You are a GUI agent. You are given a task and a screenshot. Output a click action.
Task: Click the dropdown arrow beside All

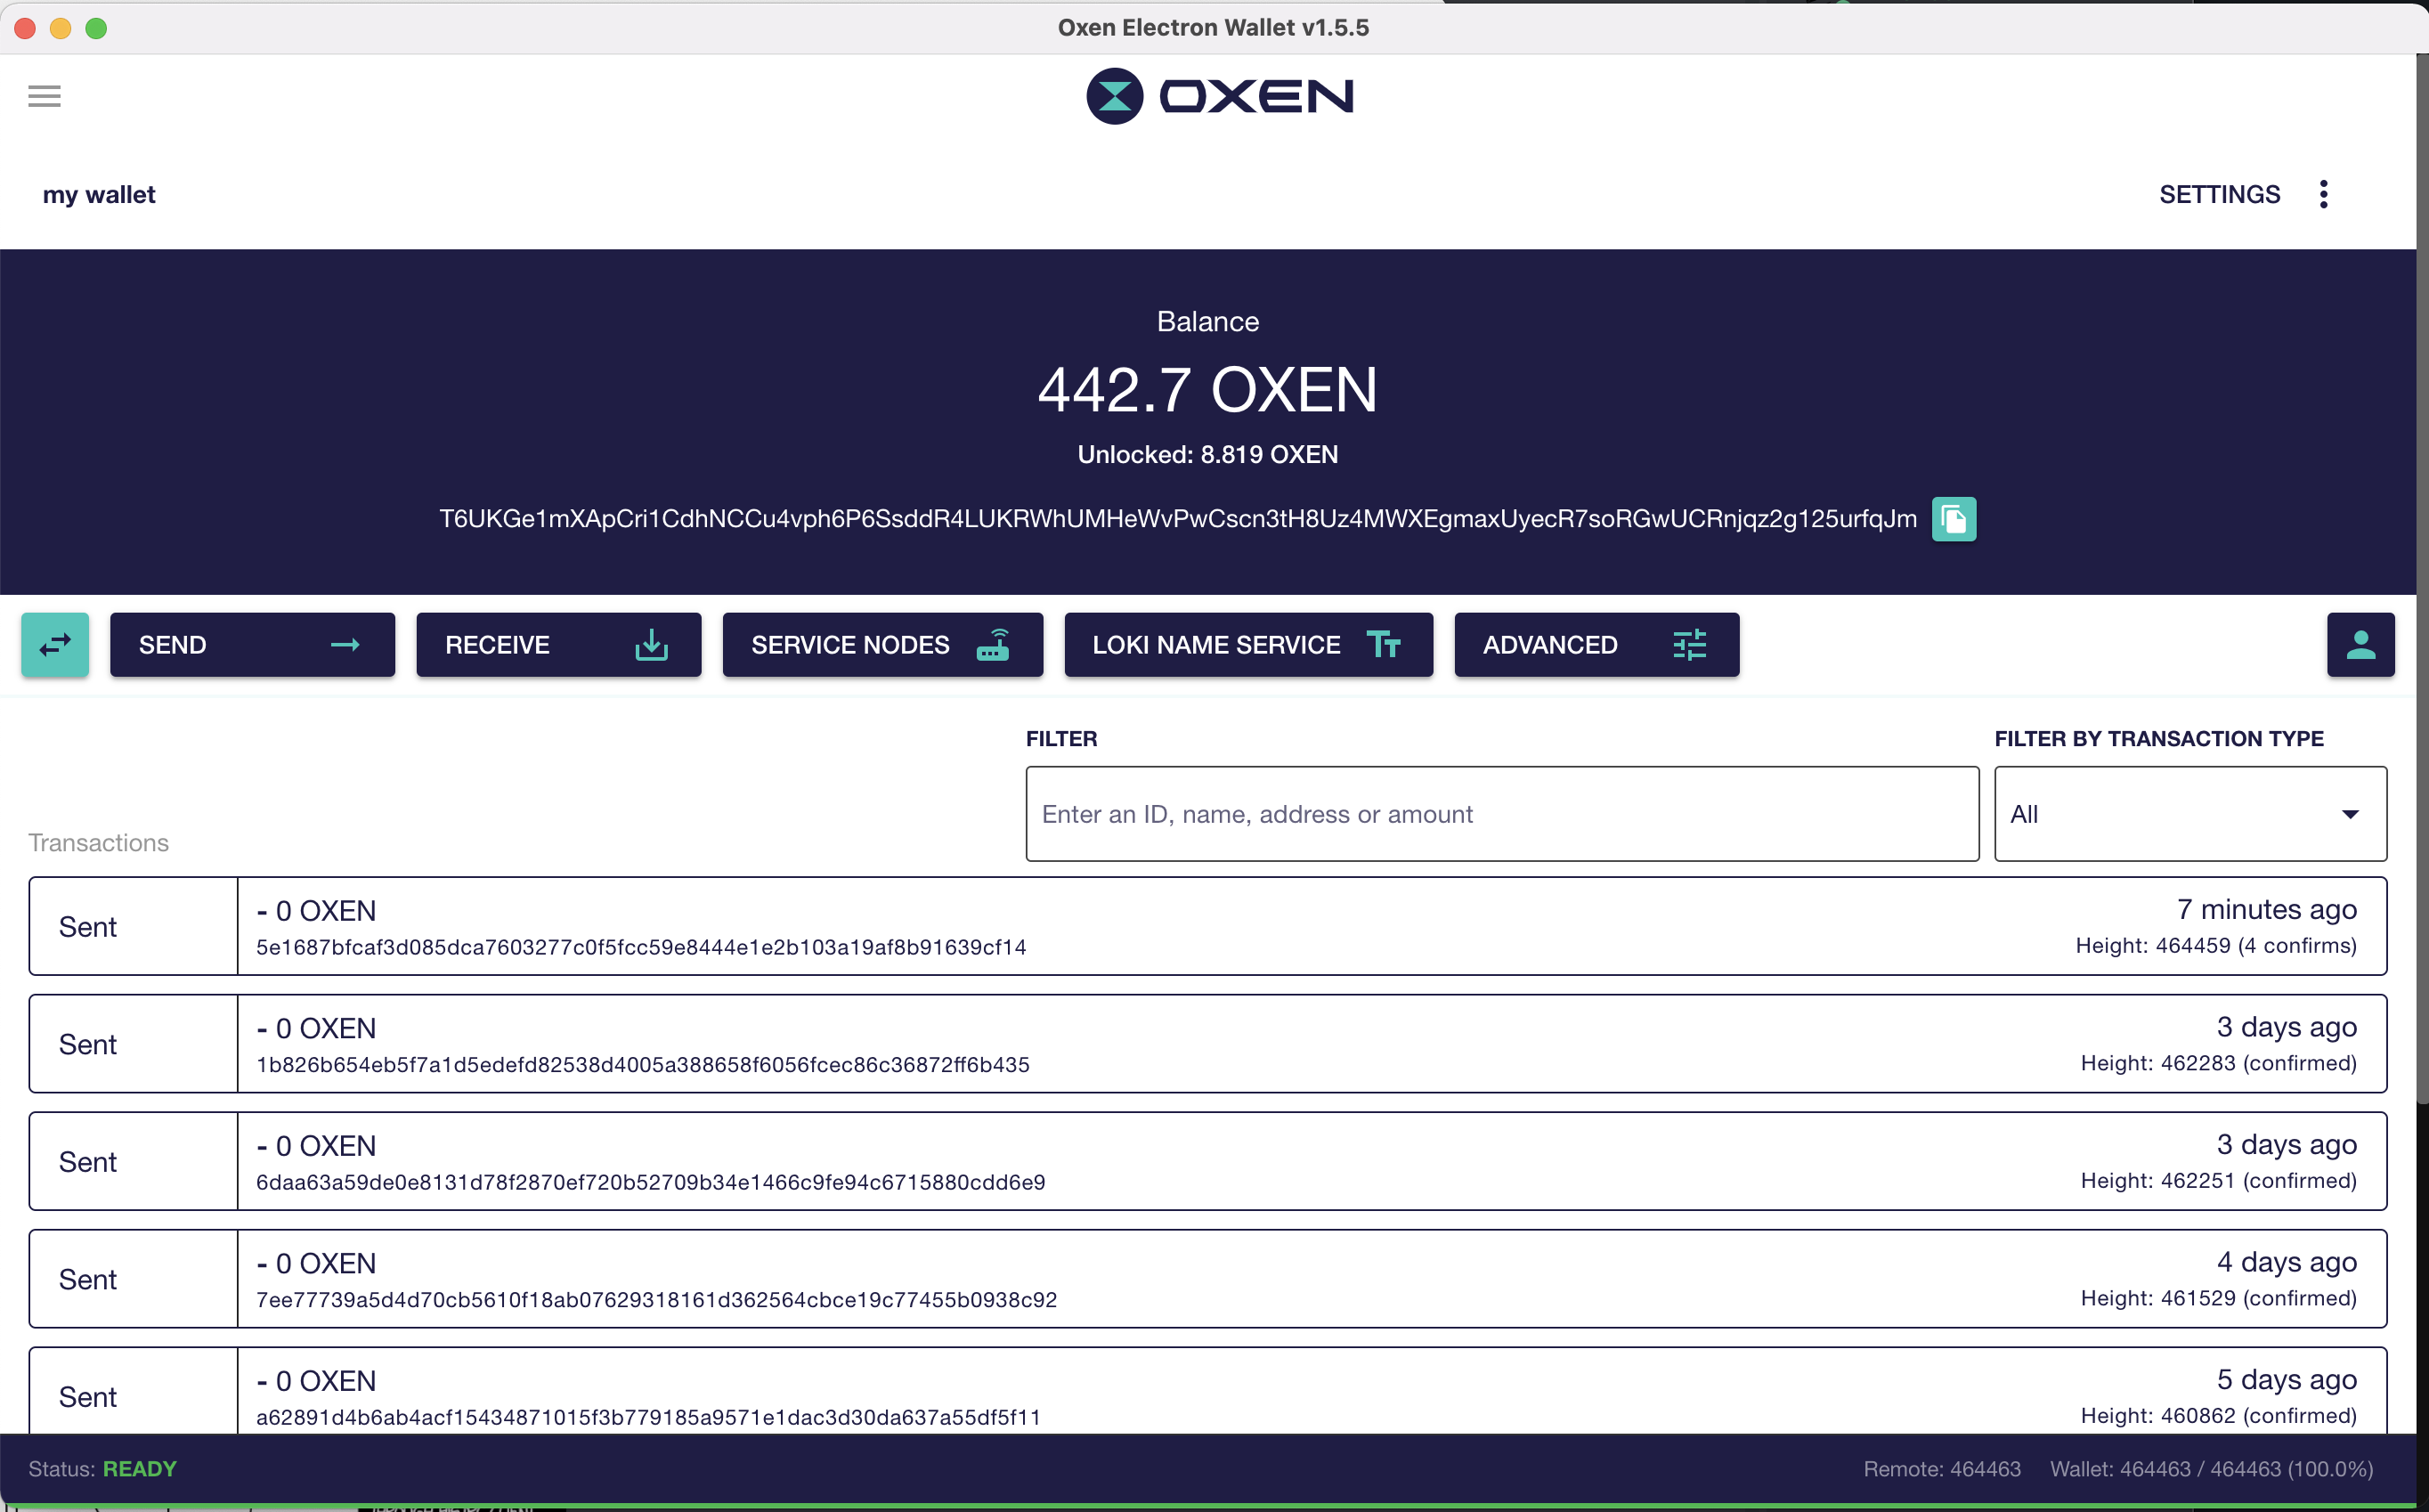coord(2350,814)
